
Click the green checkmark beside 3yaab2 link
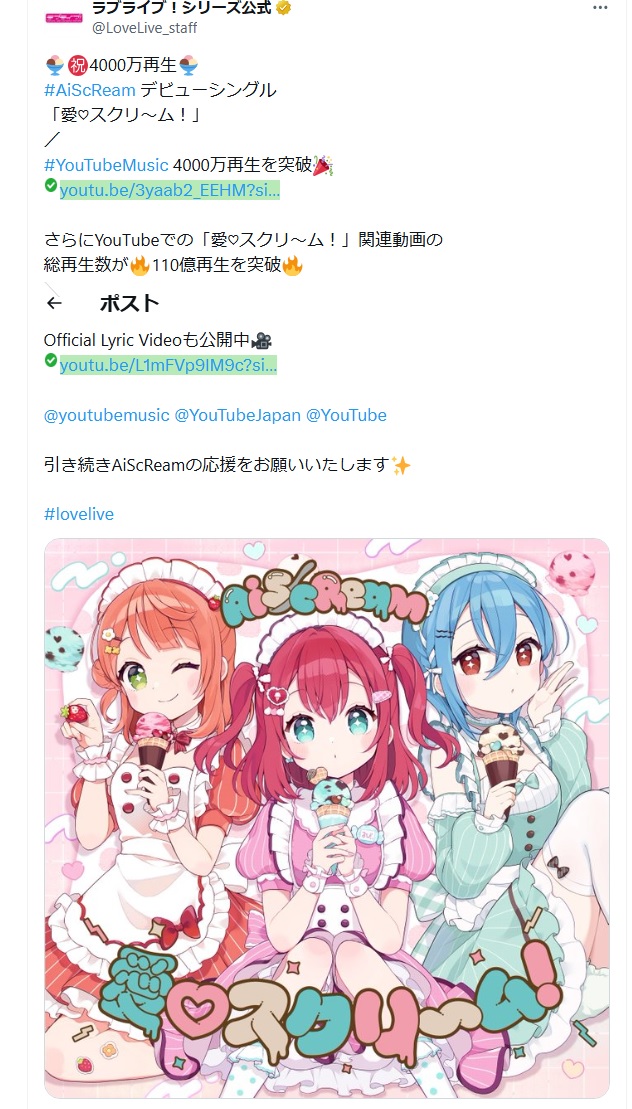51,185
